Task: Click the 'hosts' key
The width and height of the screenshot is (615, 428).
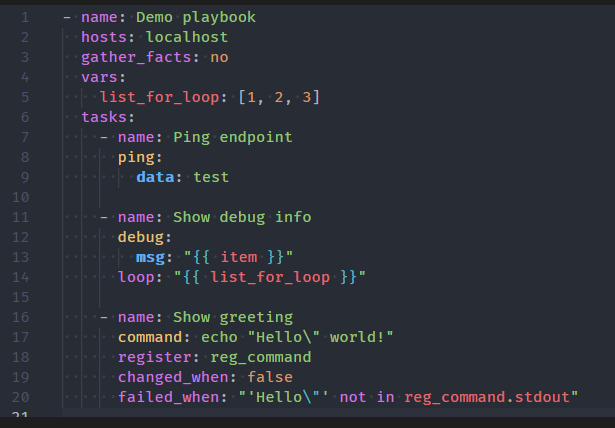Action: [x=104, y=37]
